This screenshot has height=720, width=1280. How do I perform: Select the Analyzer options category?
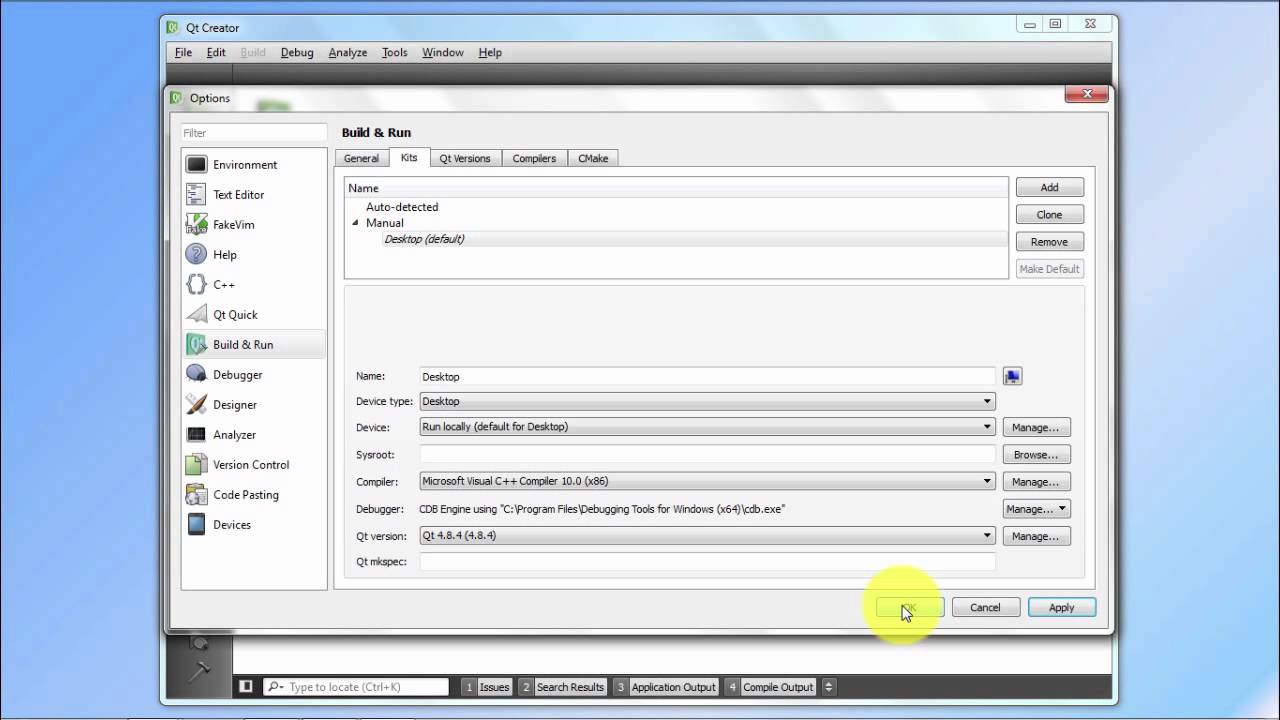[254, 435]
